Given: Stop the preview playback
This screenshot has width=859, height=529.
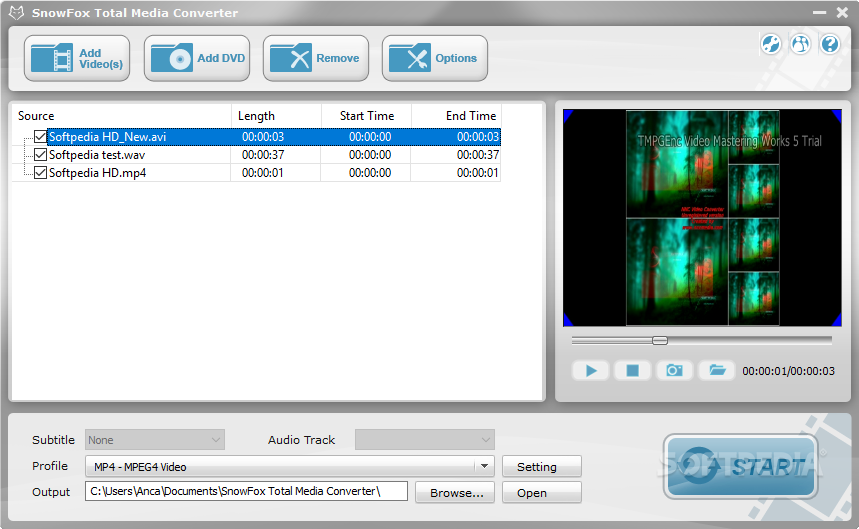Looking at the screenshot, I should click(632, 371).
